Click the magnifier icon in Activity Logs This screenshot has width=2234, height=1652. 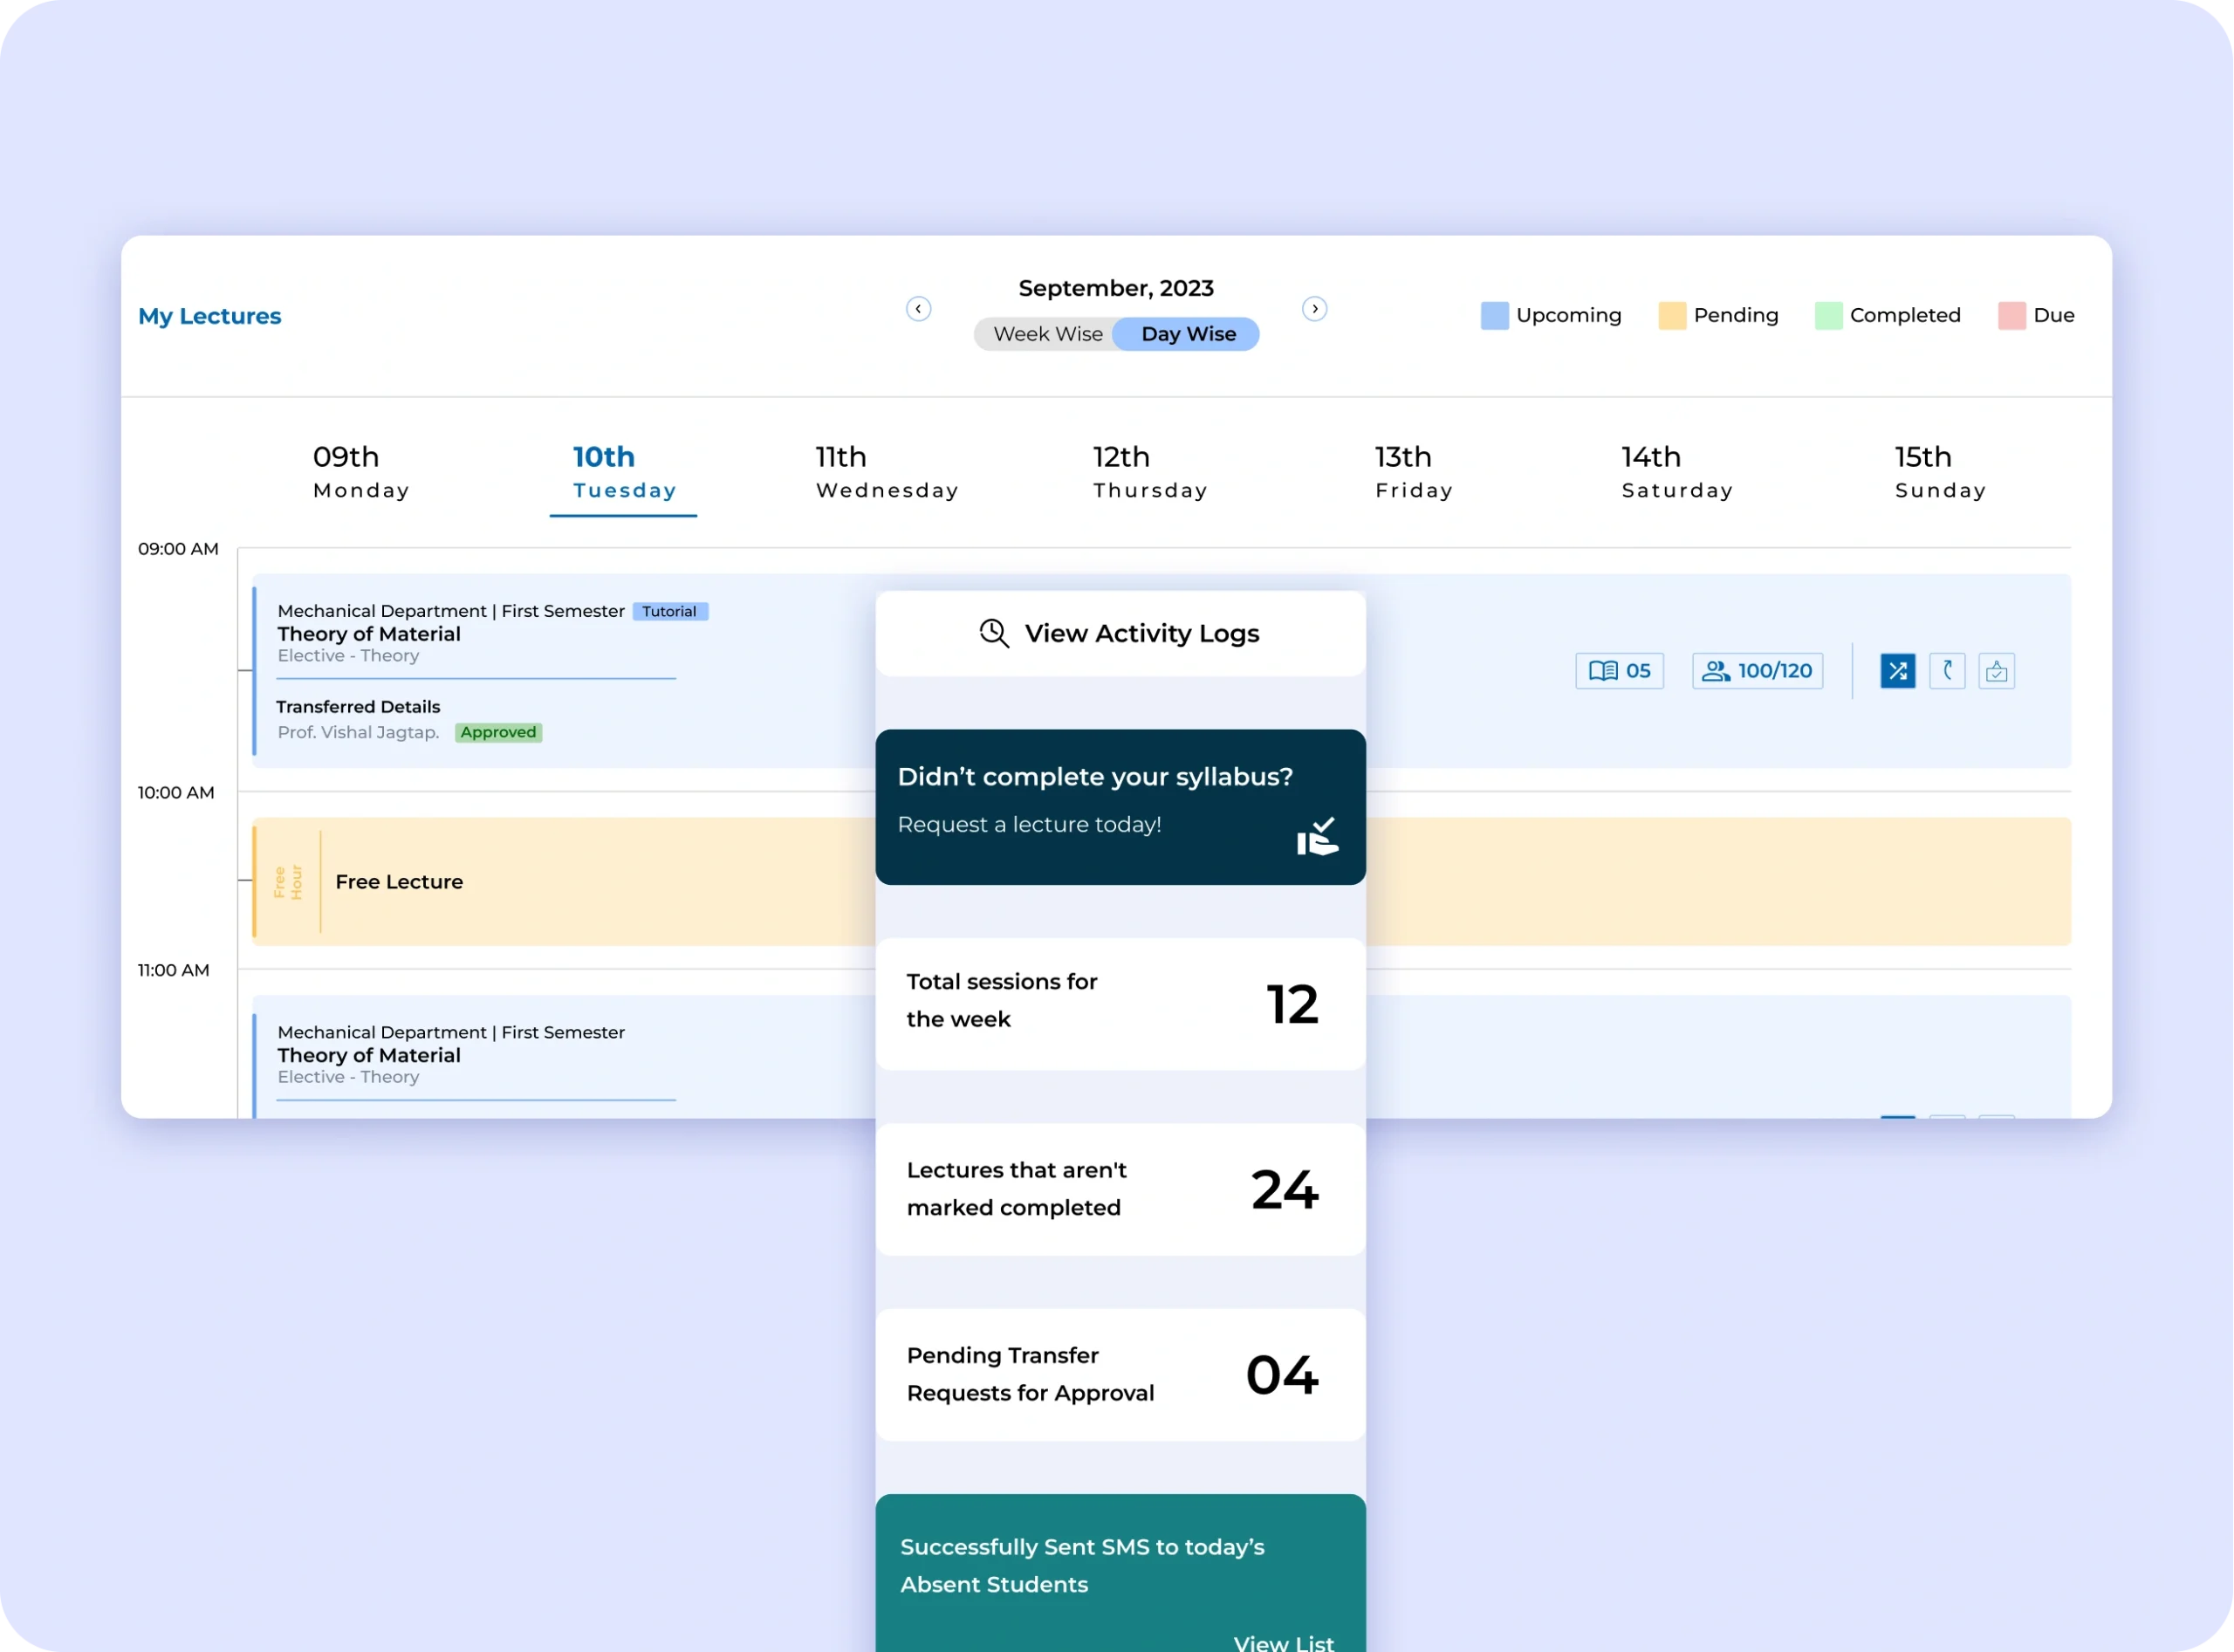point(993,633)
